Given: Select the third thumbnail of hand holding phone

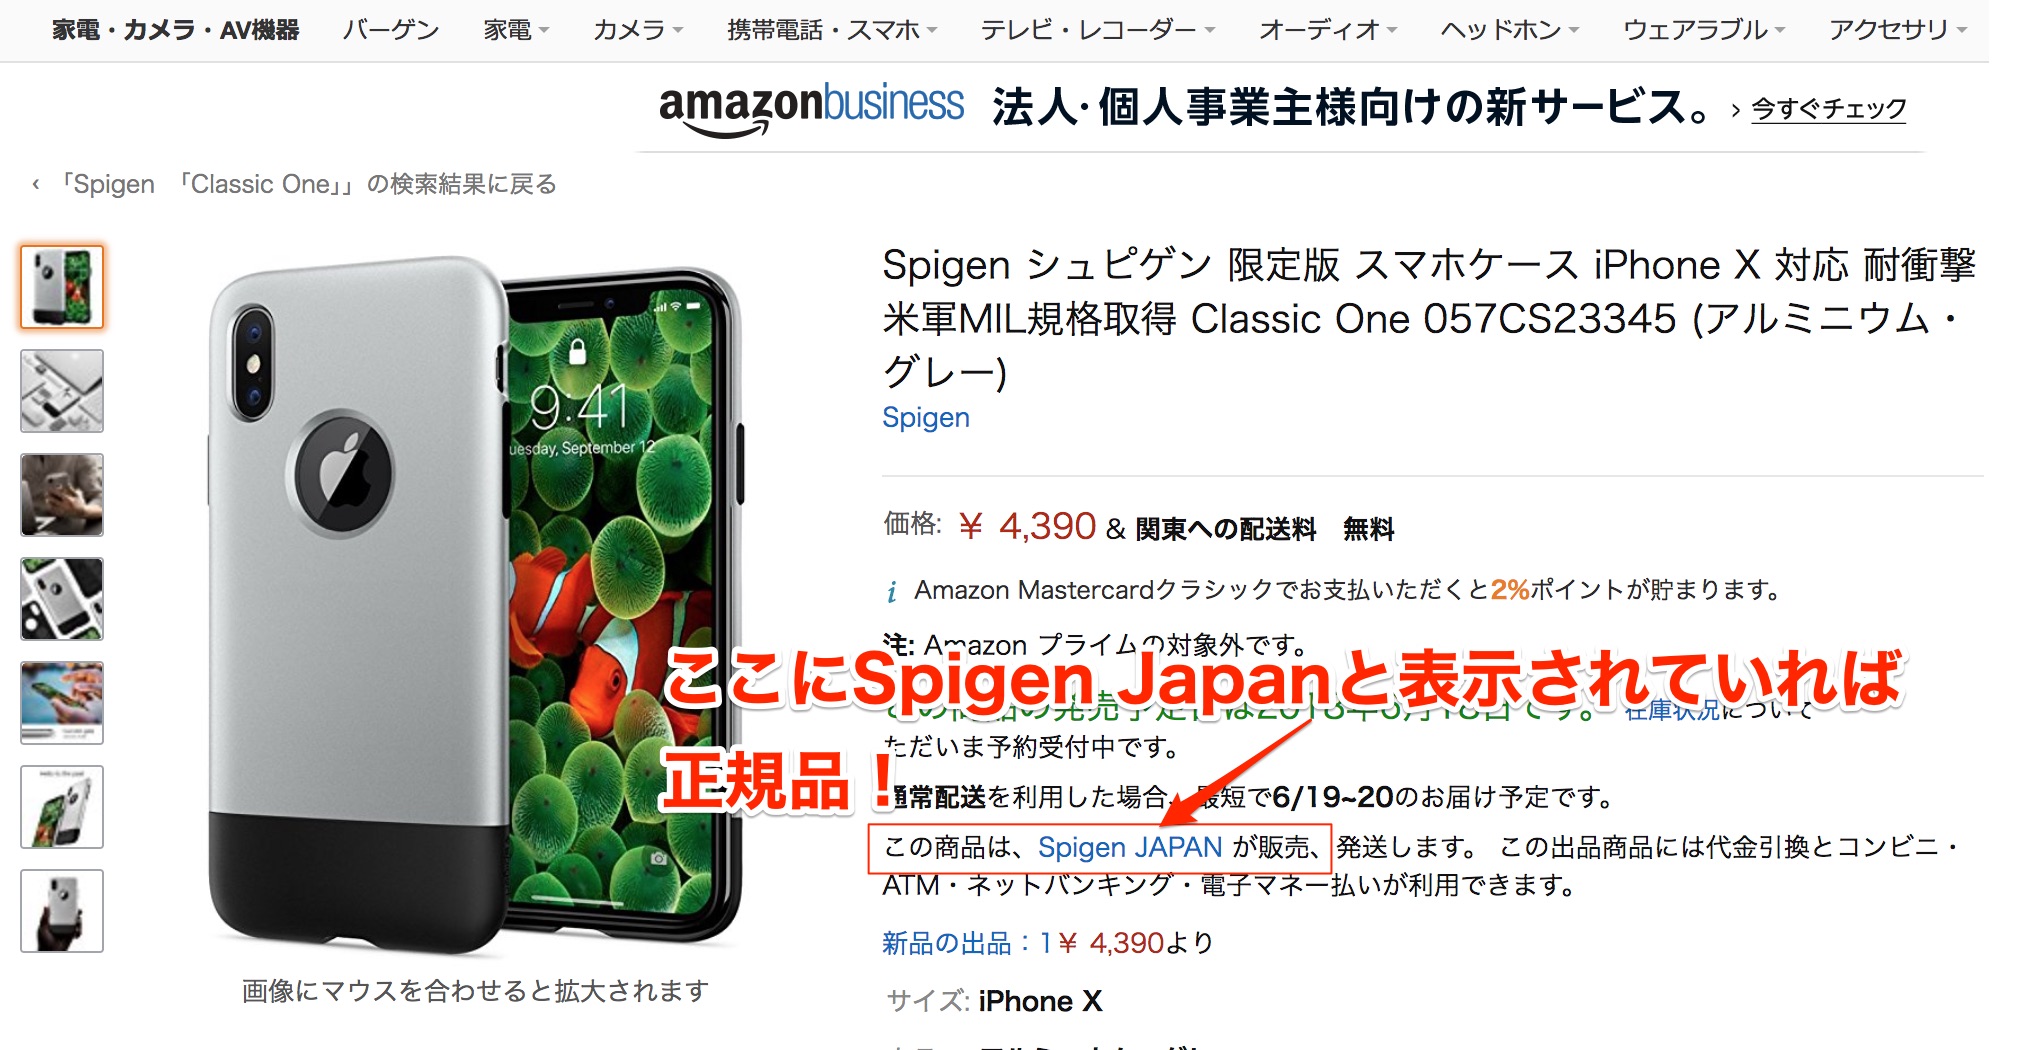Looking at the screenshot, I should [x=62, y=495].
